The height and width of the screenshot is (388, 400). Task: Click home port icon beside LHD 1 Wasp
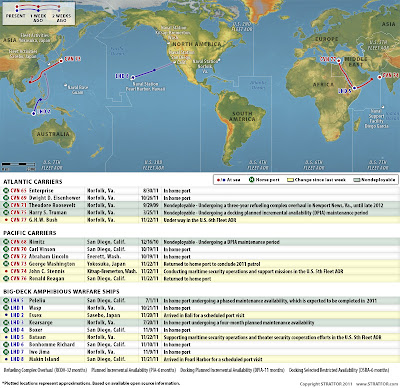pos(6,308)
